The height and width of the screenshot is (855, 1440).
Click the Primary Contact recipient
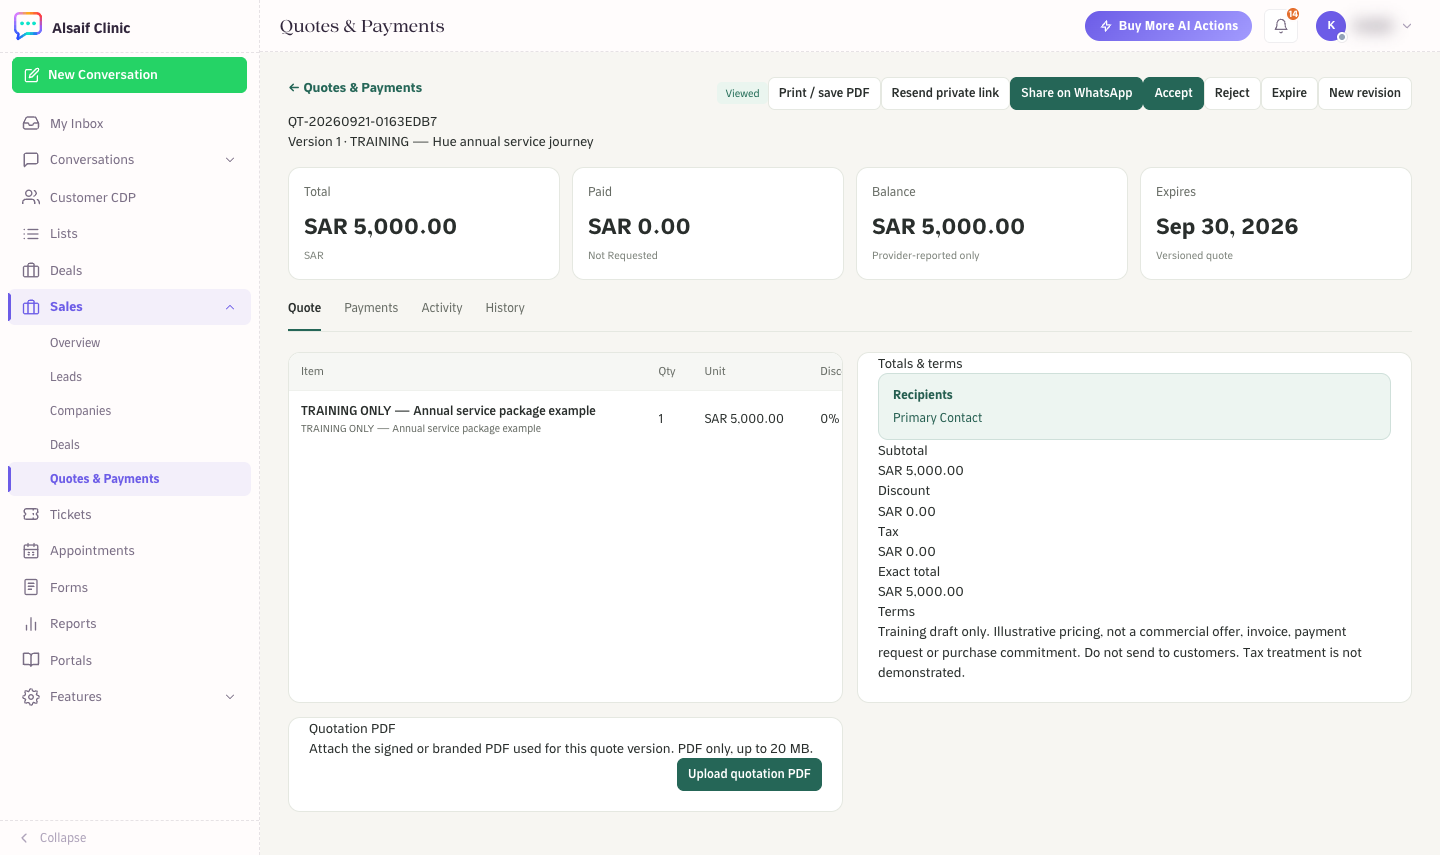point(937,418)
